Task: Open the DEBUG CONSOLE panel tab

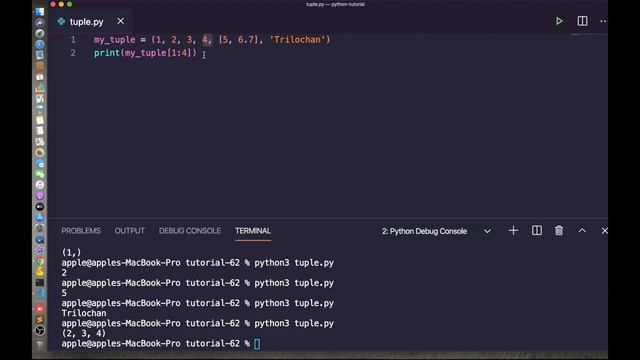Action: 190,231
